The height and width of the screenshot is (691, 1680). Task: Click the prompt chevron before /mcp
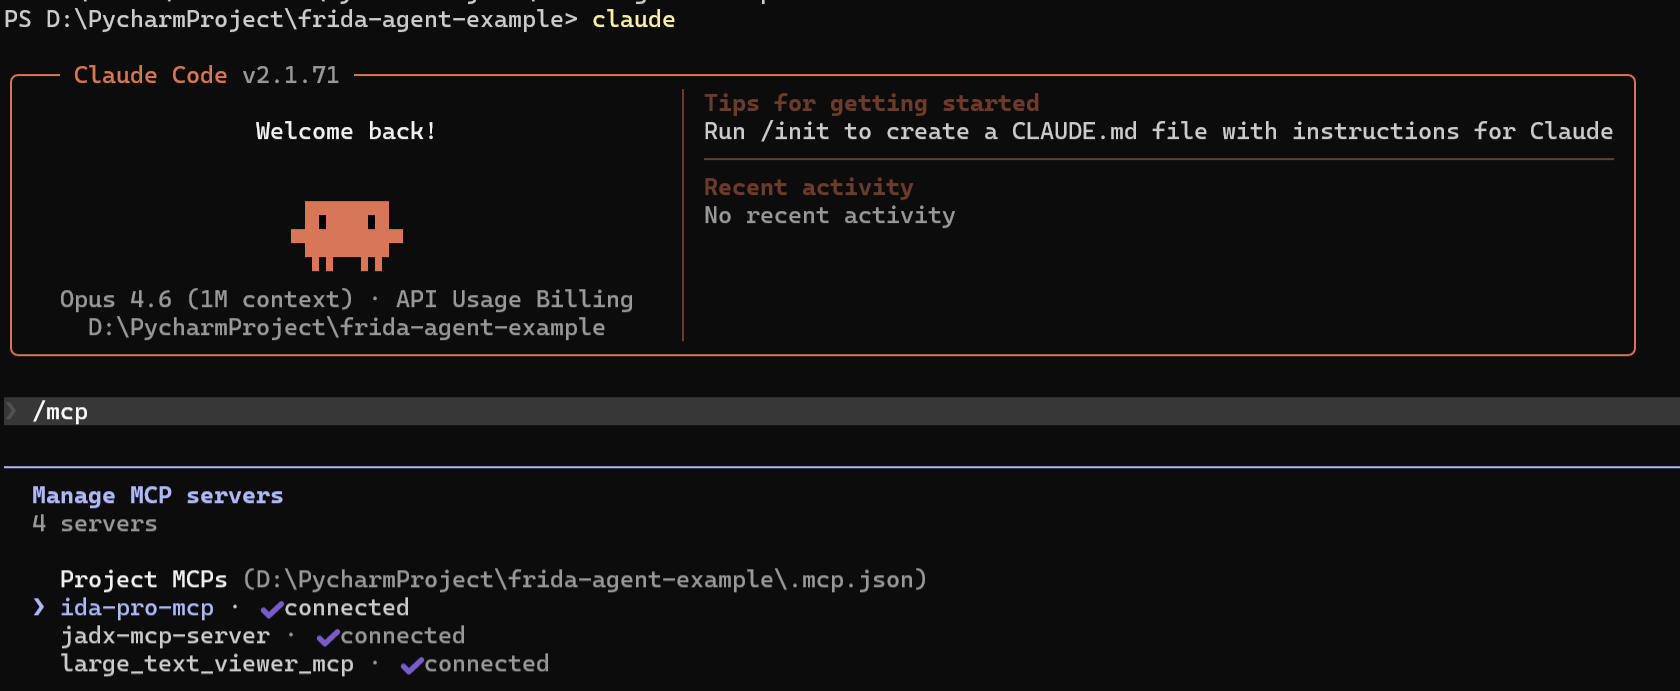pyautogui.click(x=12, y=411)
